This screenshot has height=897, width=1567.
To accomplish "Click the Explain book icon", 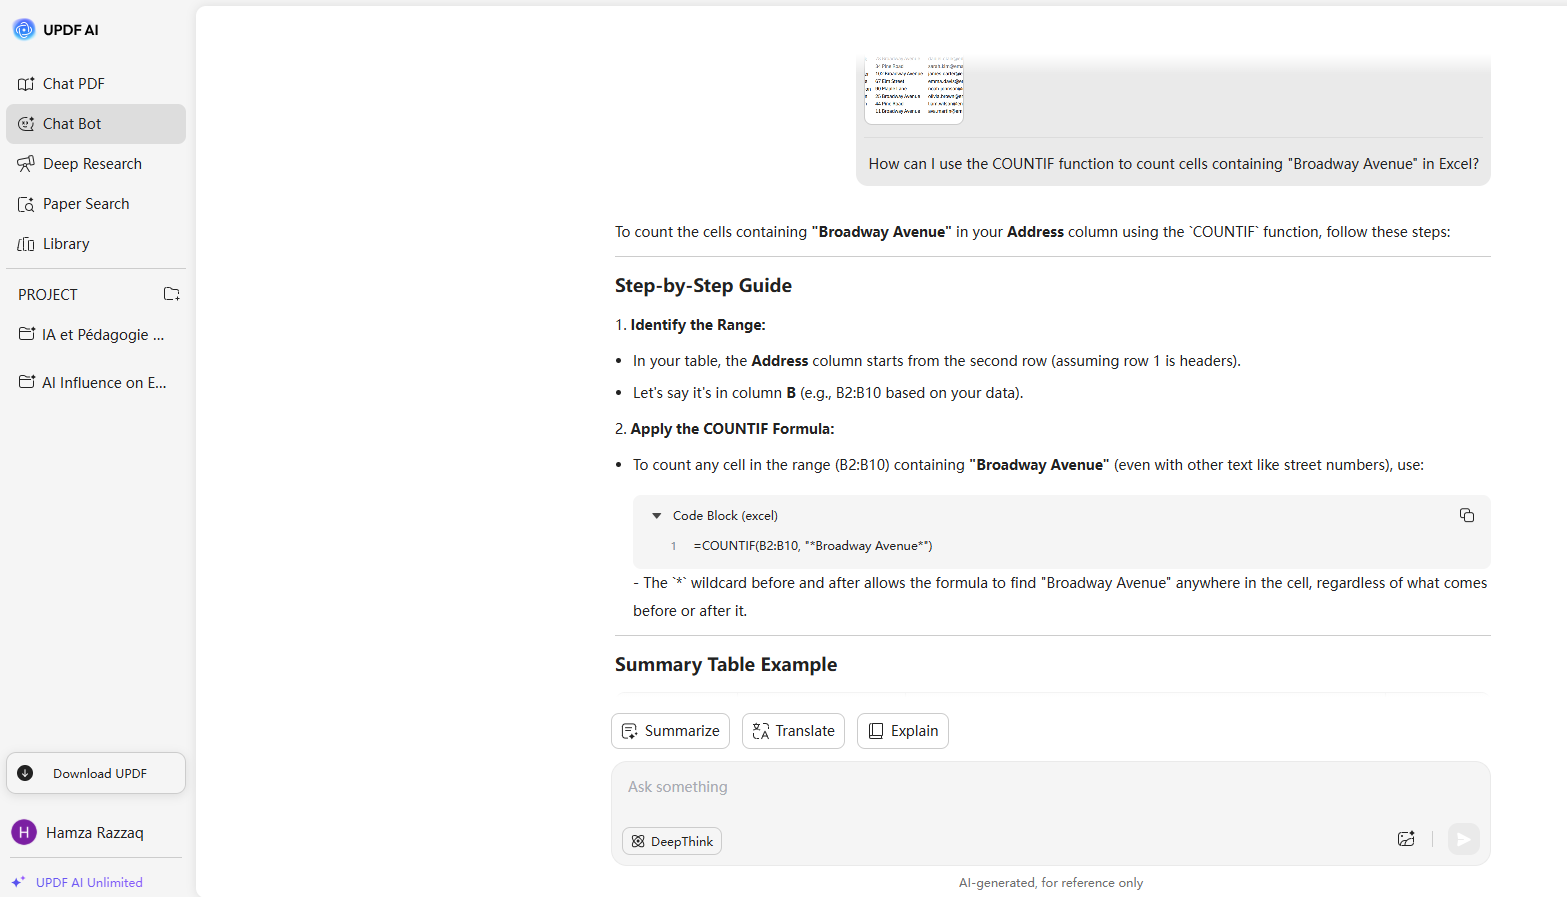I will (876, 731).
